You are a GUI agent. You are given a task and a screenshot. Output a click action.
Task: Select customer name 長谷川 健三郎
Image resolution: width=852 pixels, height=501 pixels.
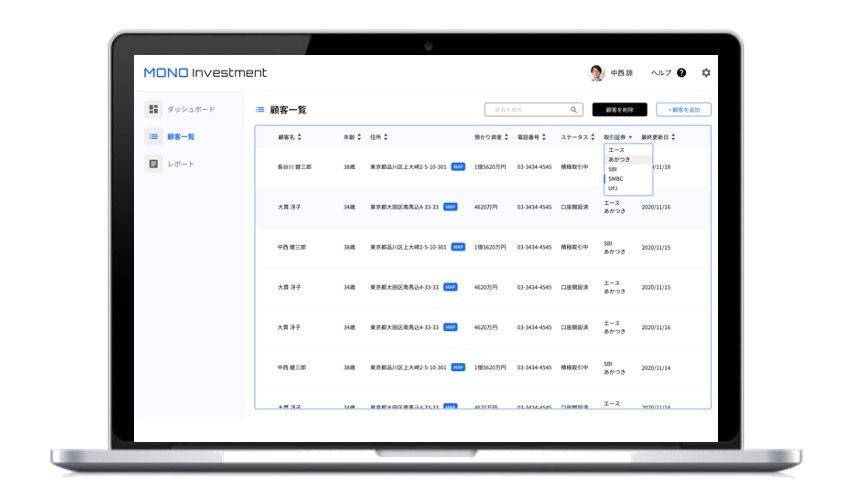tap(295, 167)
